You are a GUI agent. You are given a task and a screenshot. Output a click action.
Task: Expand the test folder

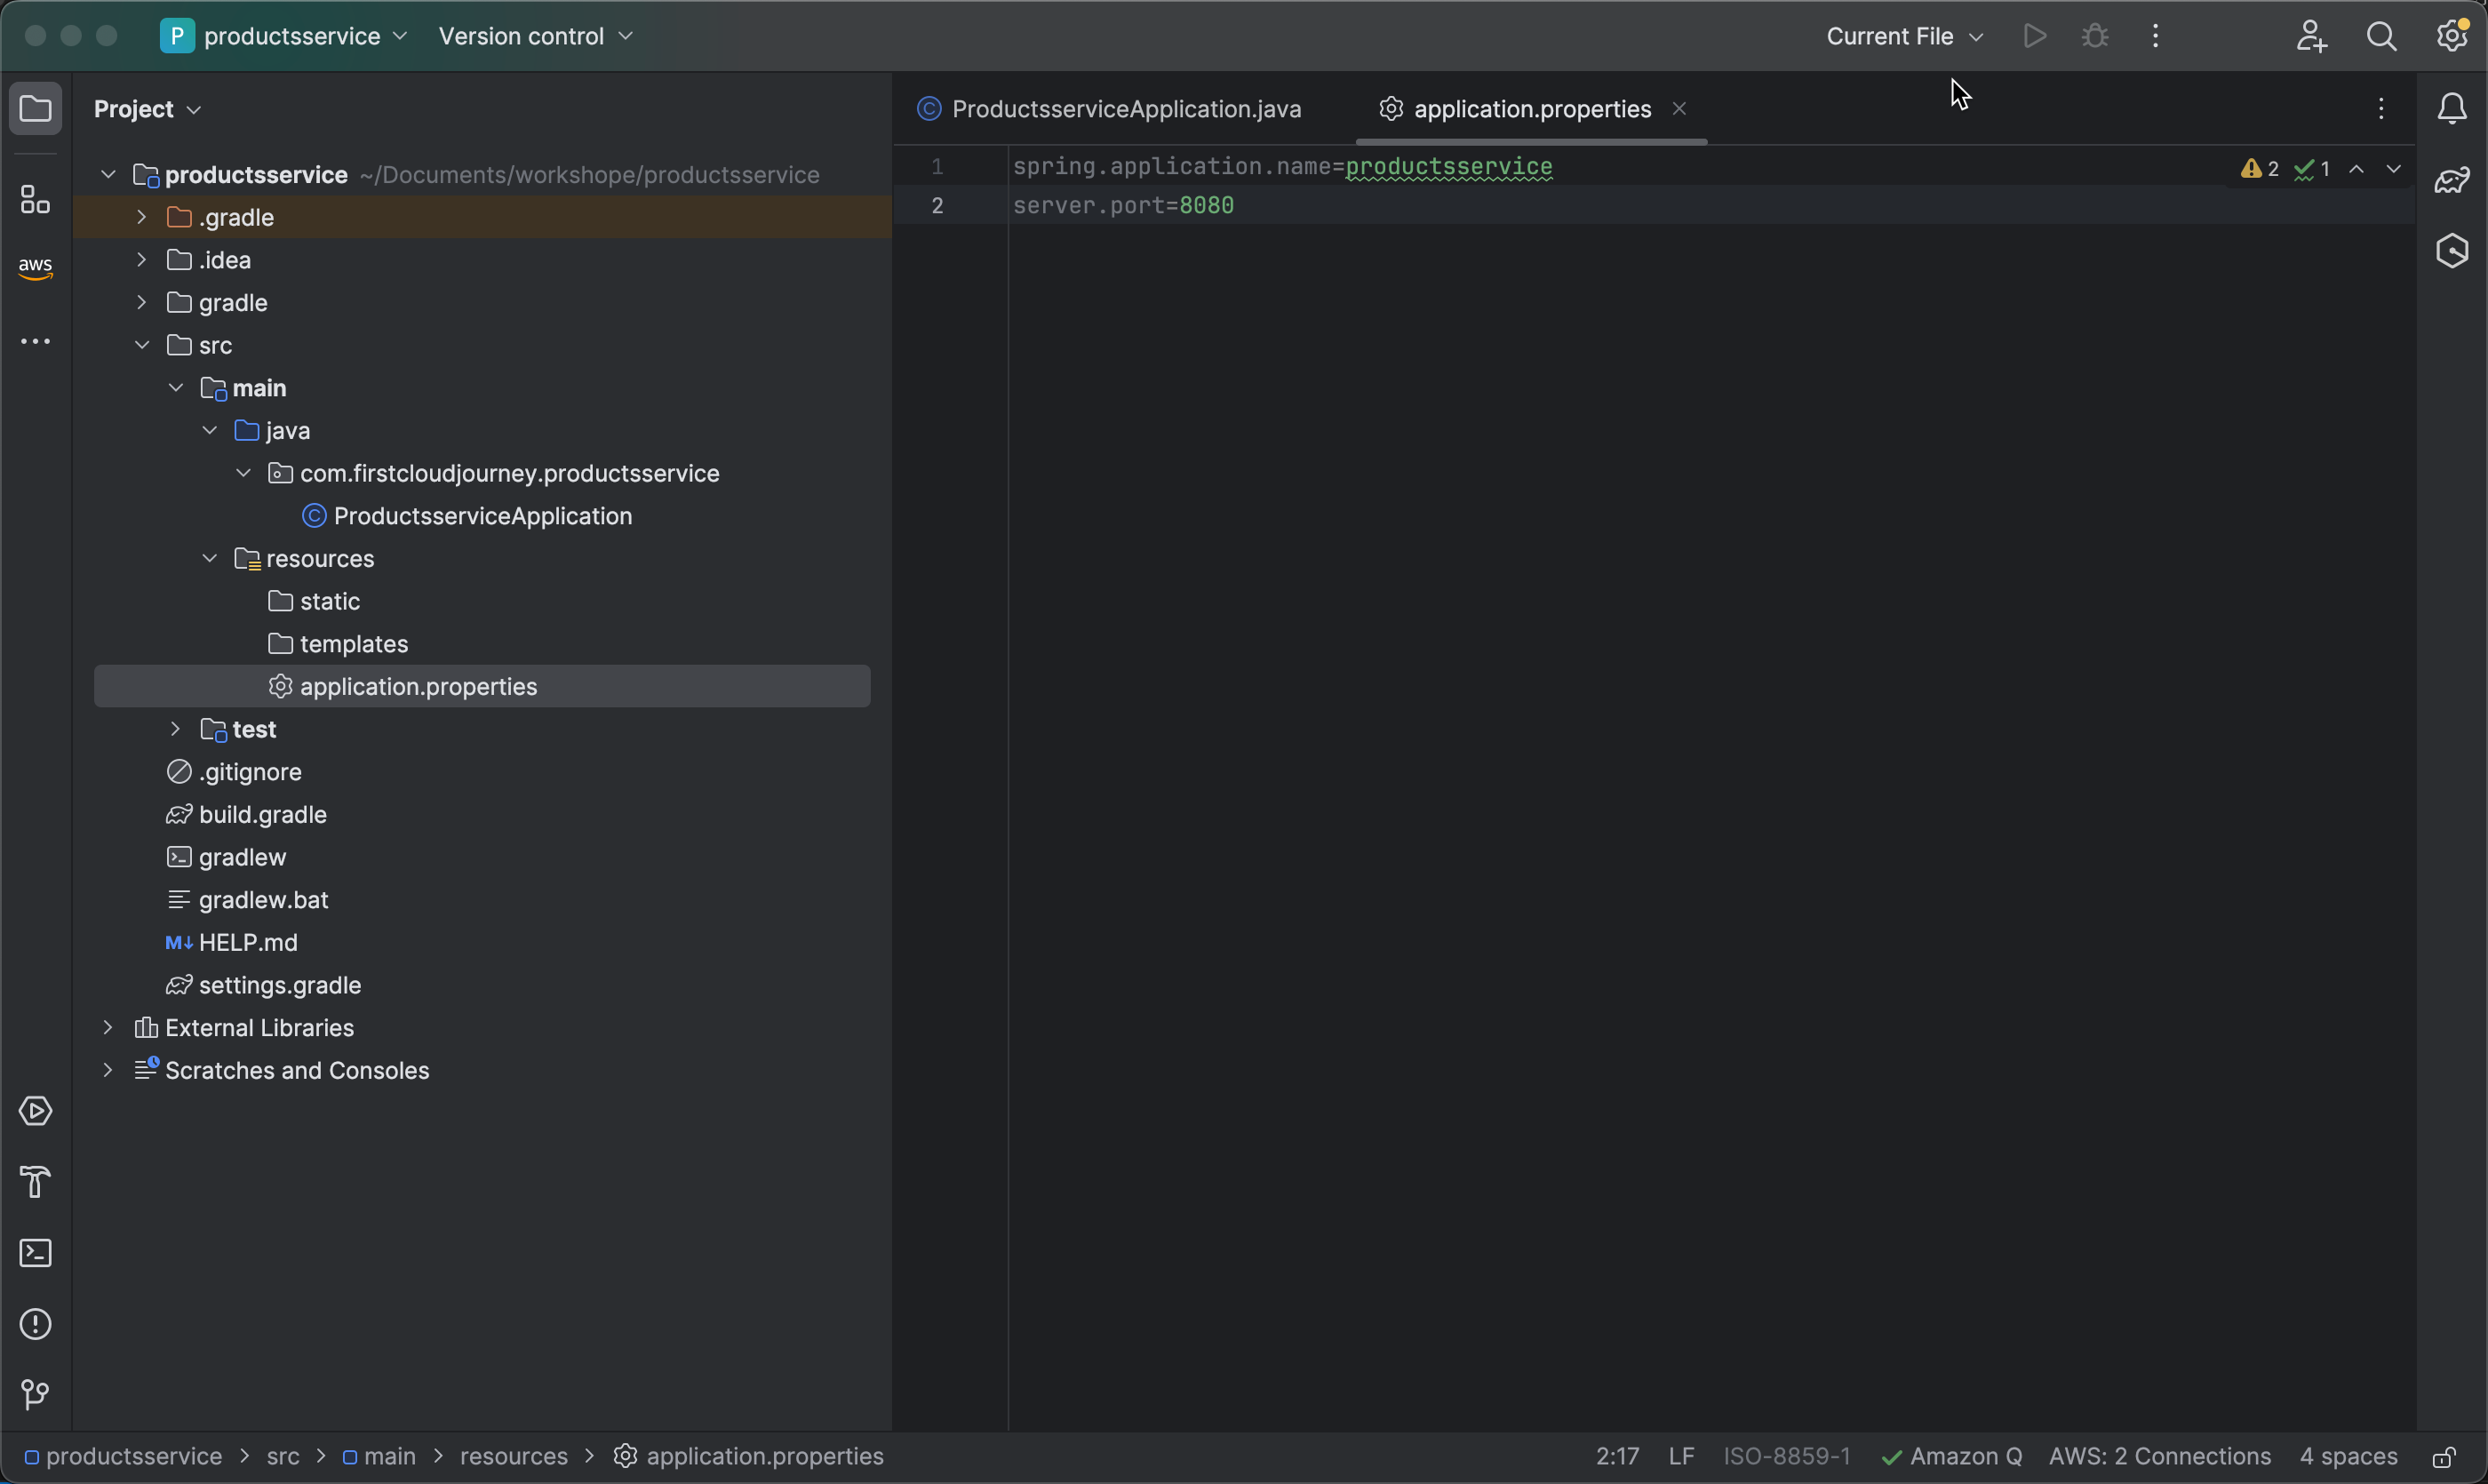[x=175, y=729]
